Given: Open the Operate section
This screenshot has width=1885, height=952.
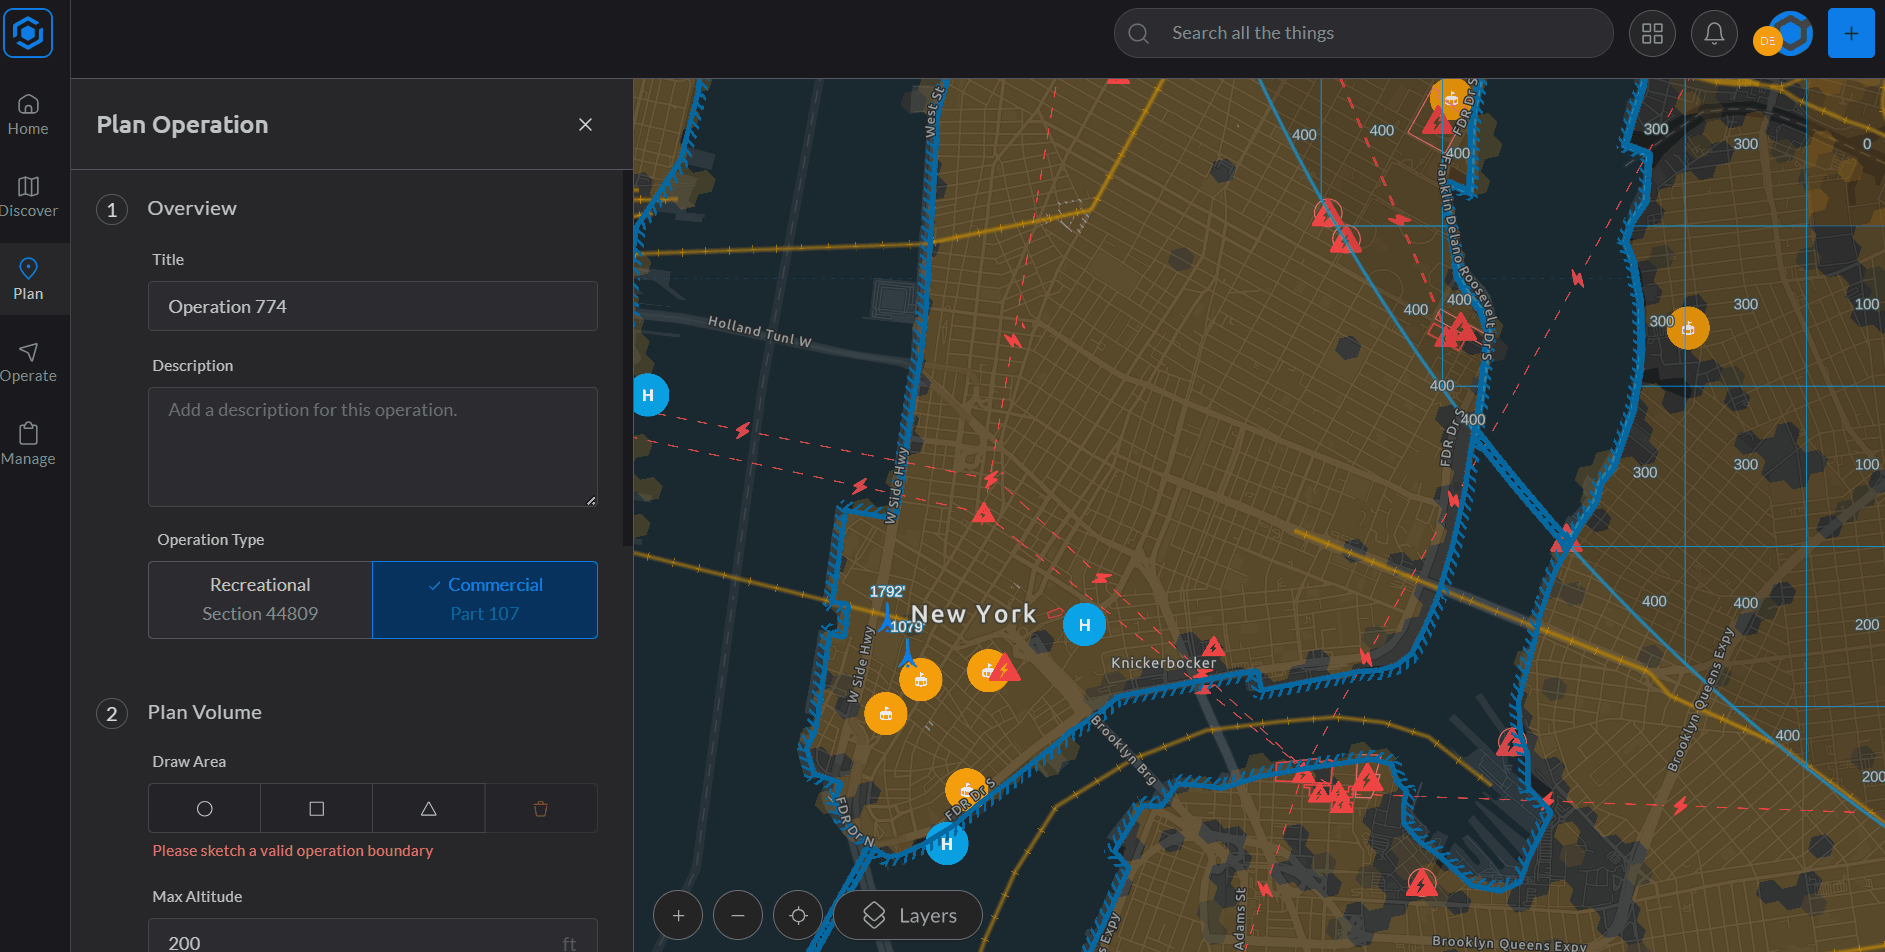Looking at the screenshot, I should click(29, 361).
